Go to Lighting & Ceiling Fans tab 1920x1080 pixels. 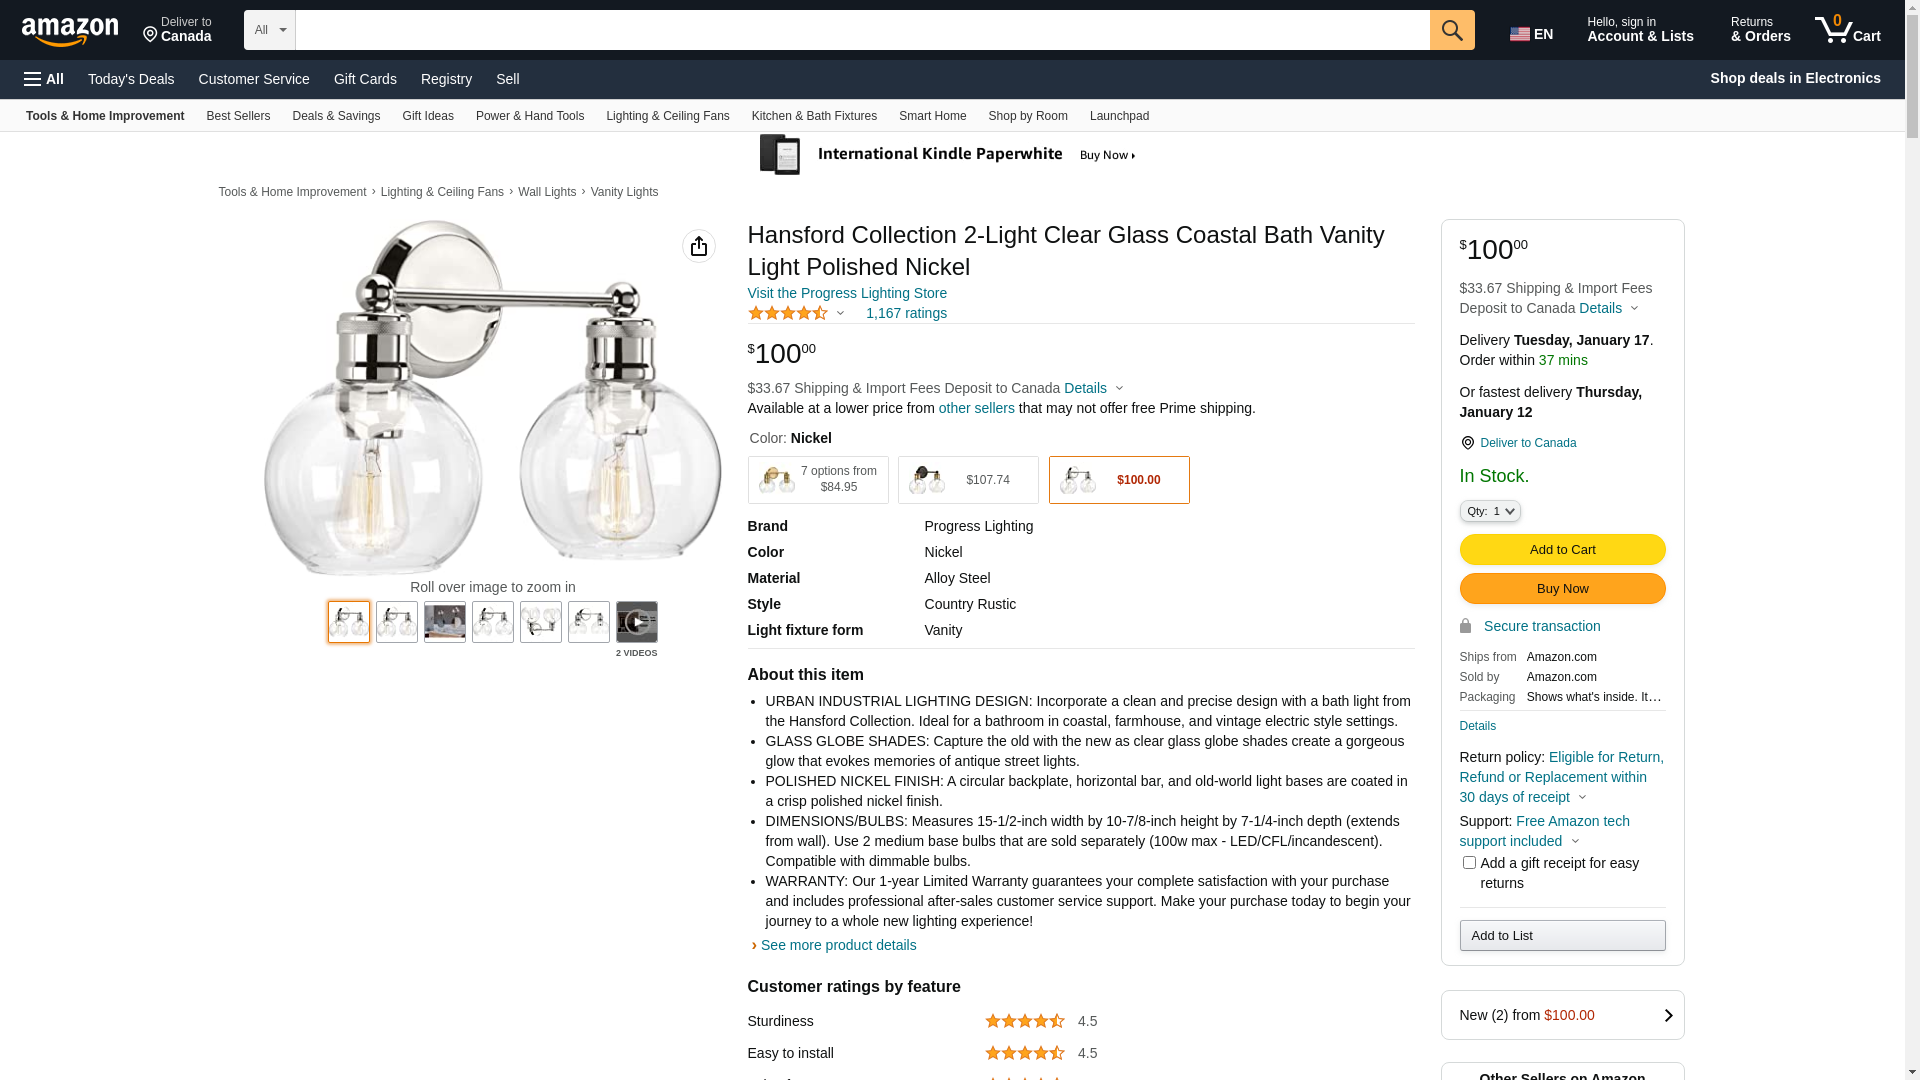(667, 116)
